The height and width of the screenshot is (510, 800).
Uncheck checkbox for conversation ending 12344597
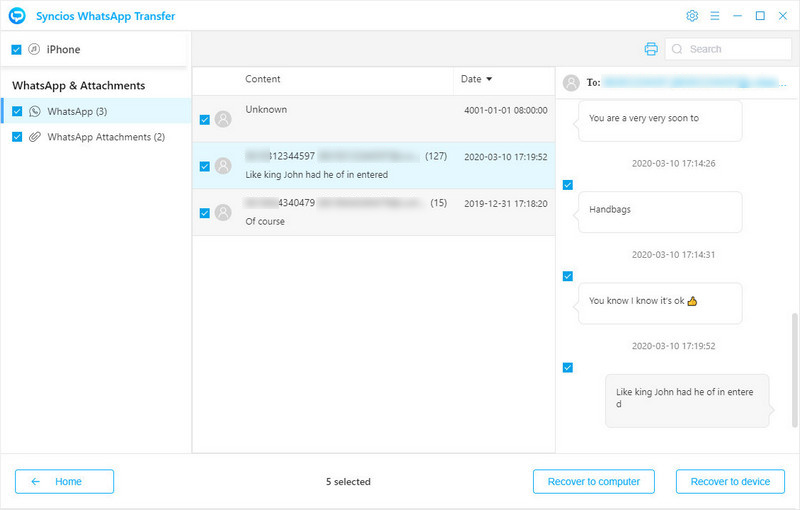[205, 166]
